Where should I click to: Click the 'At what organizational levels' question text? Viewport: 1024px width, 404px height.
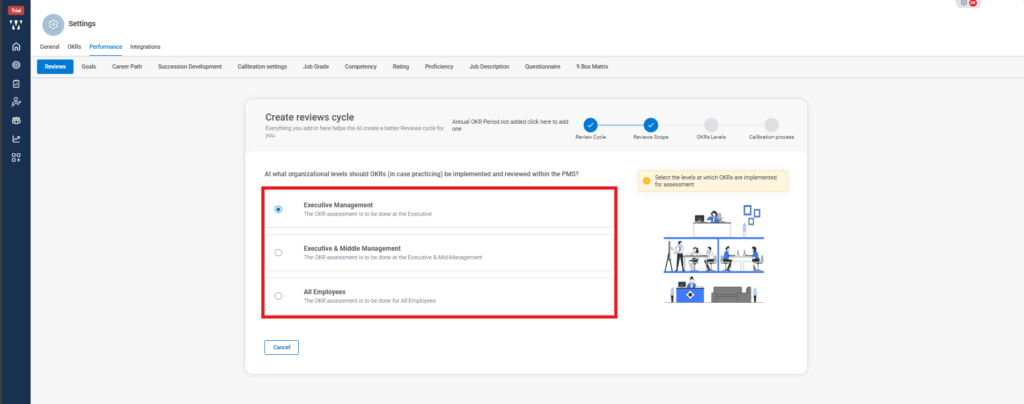tap(421, 174)
